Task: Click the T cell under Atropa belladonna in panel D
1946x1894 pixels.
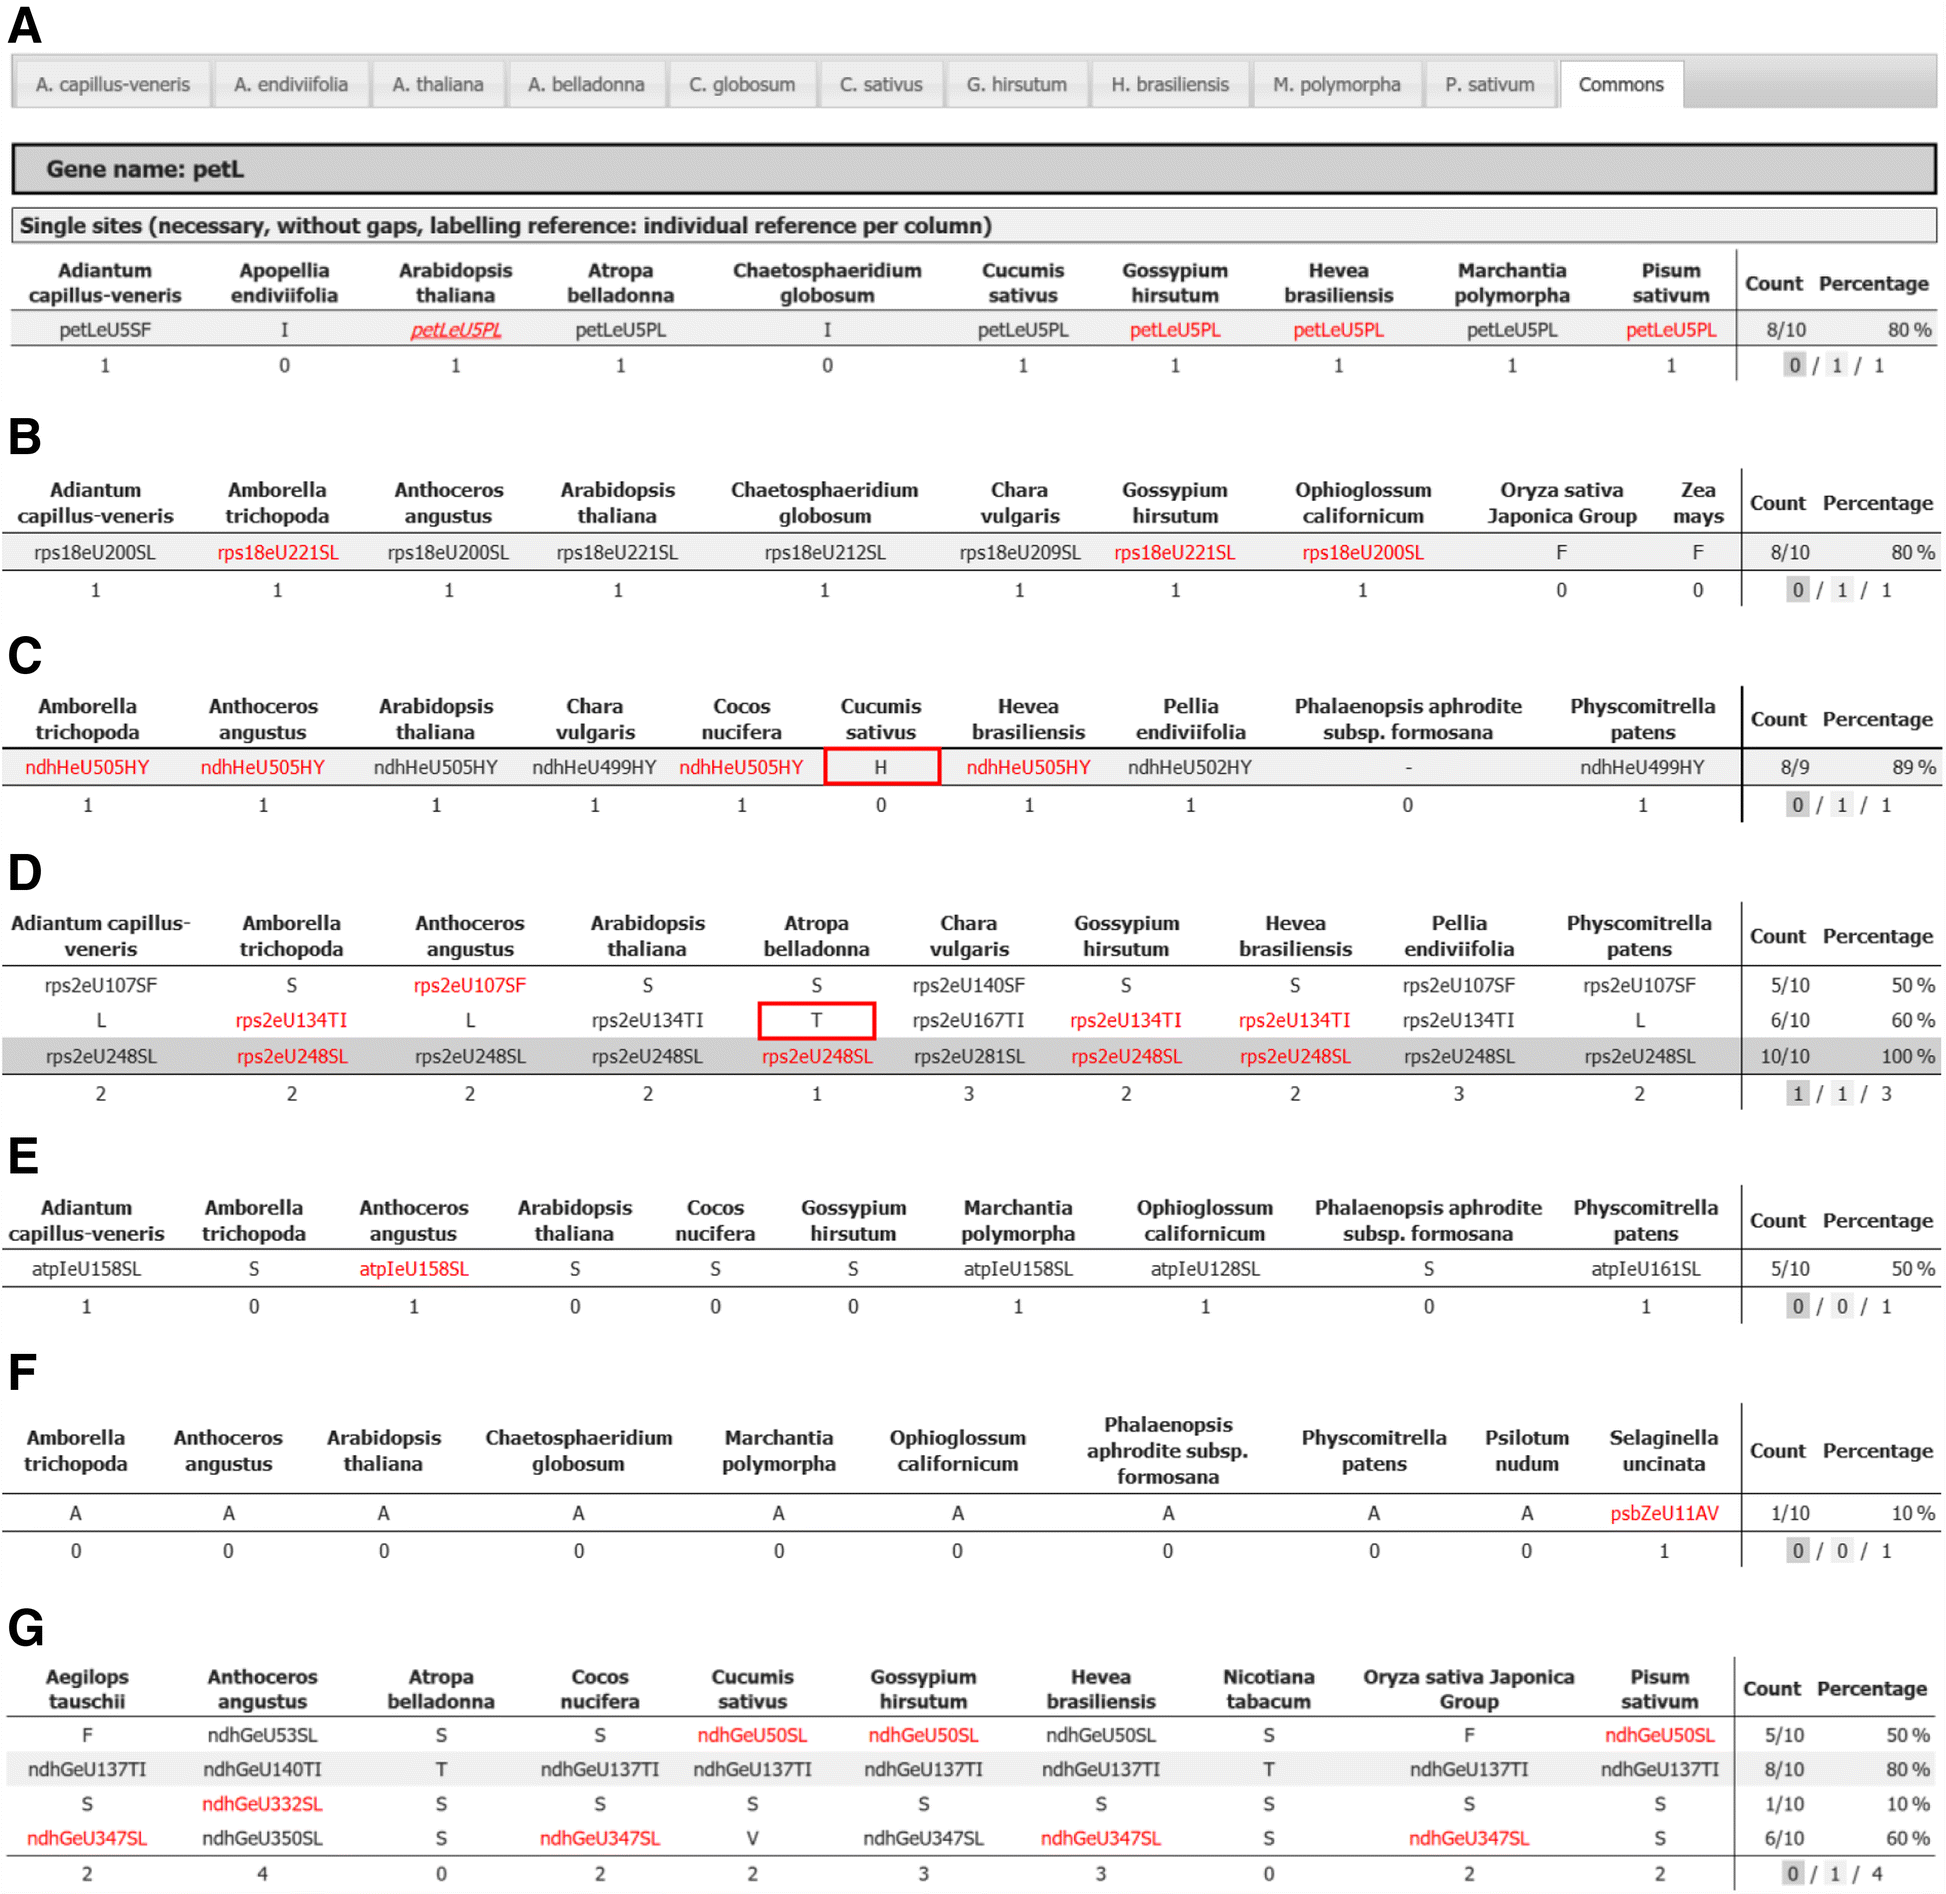Action: [816, 1020]
